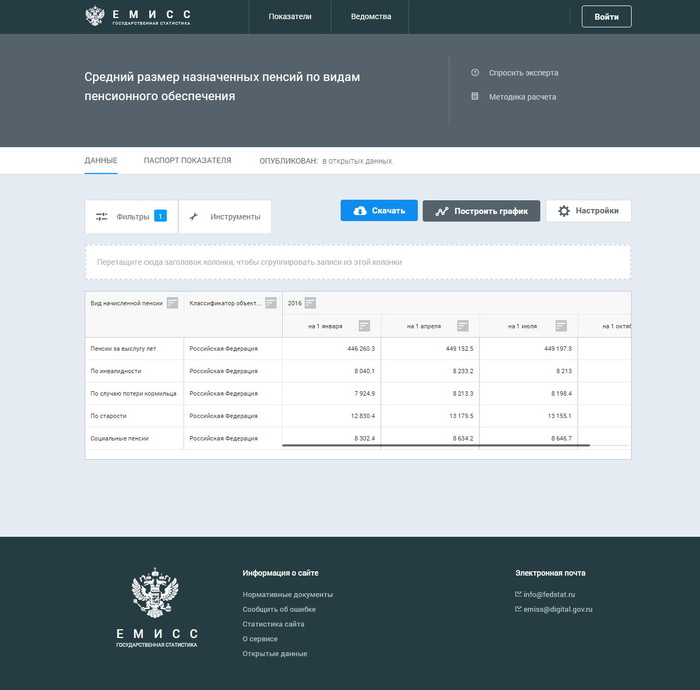
Task: Click the value 13 155.1 cell
Action: point(529,416)
